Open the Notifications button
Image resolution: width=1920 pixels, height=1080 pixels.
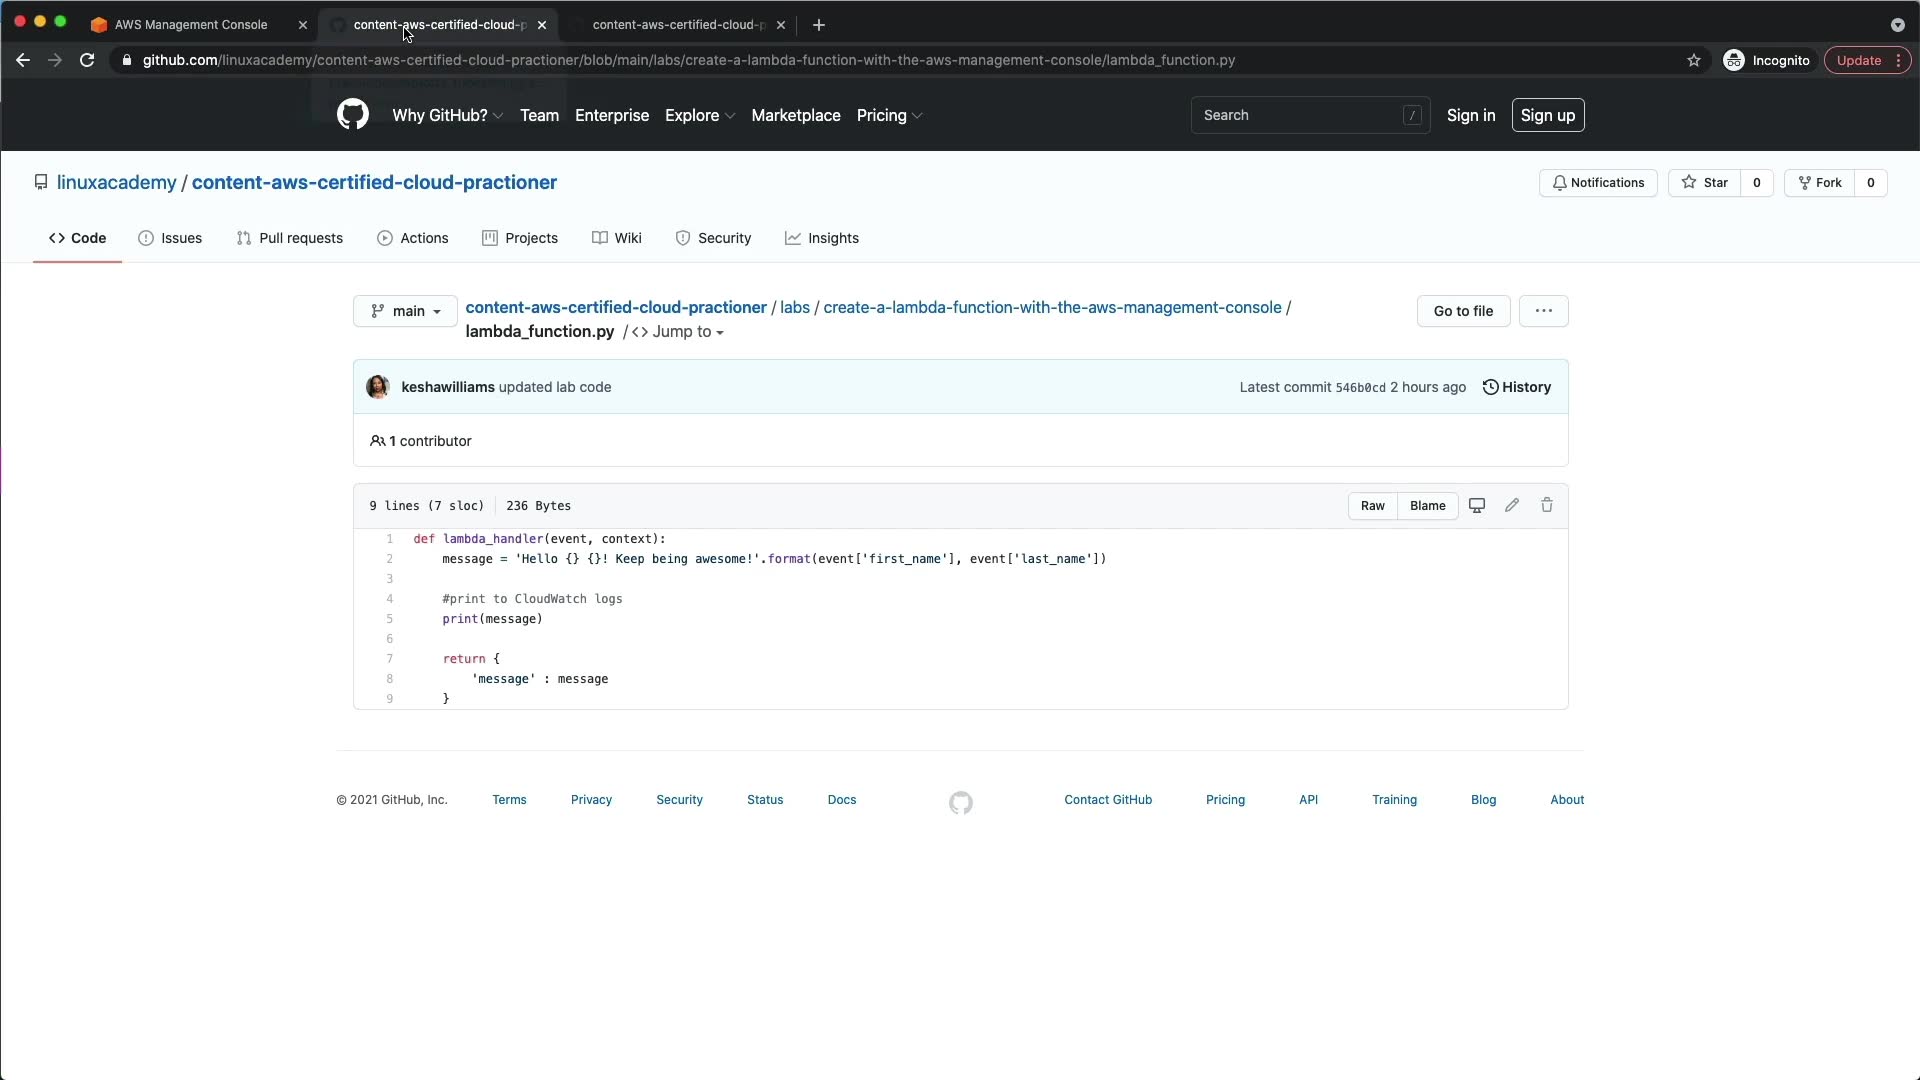tap(1598, 183)
